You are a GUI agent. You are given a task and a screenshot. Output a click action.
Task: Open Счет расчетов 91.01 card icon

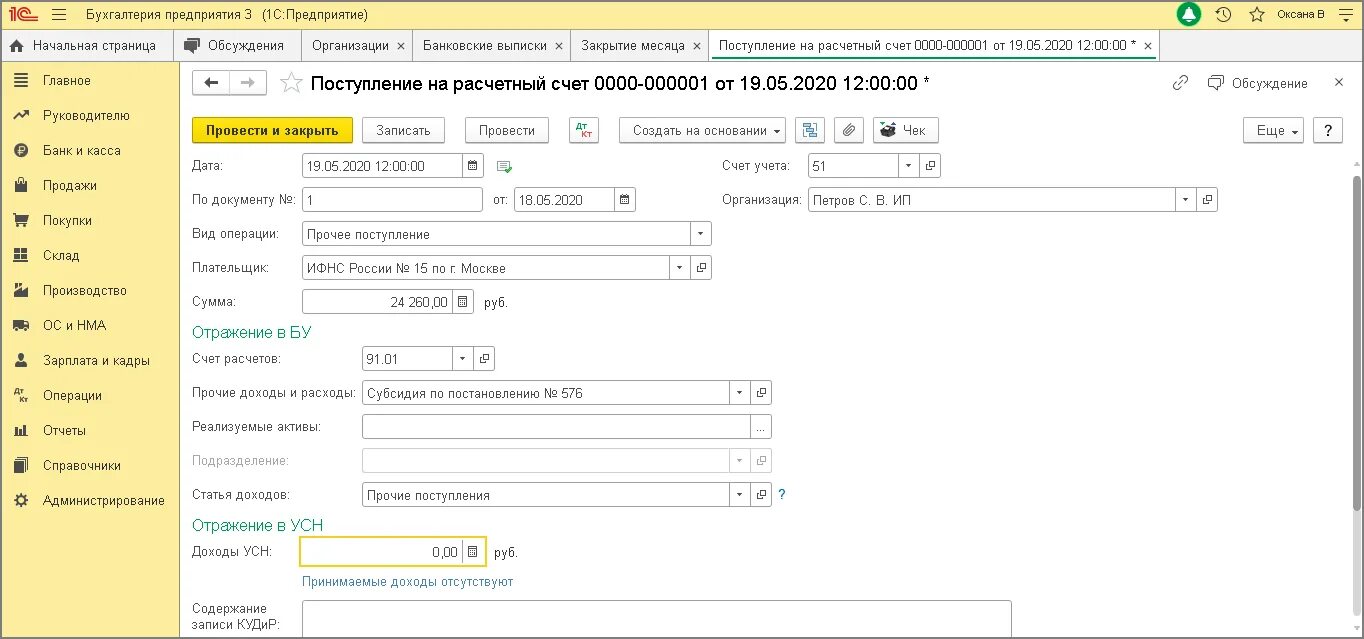(x=484, y=358)
